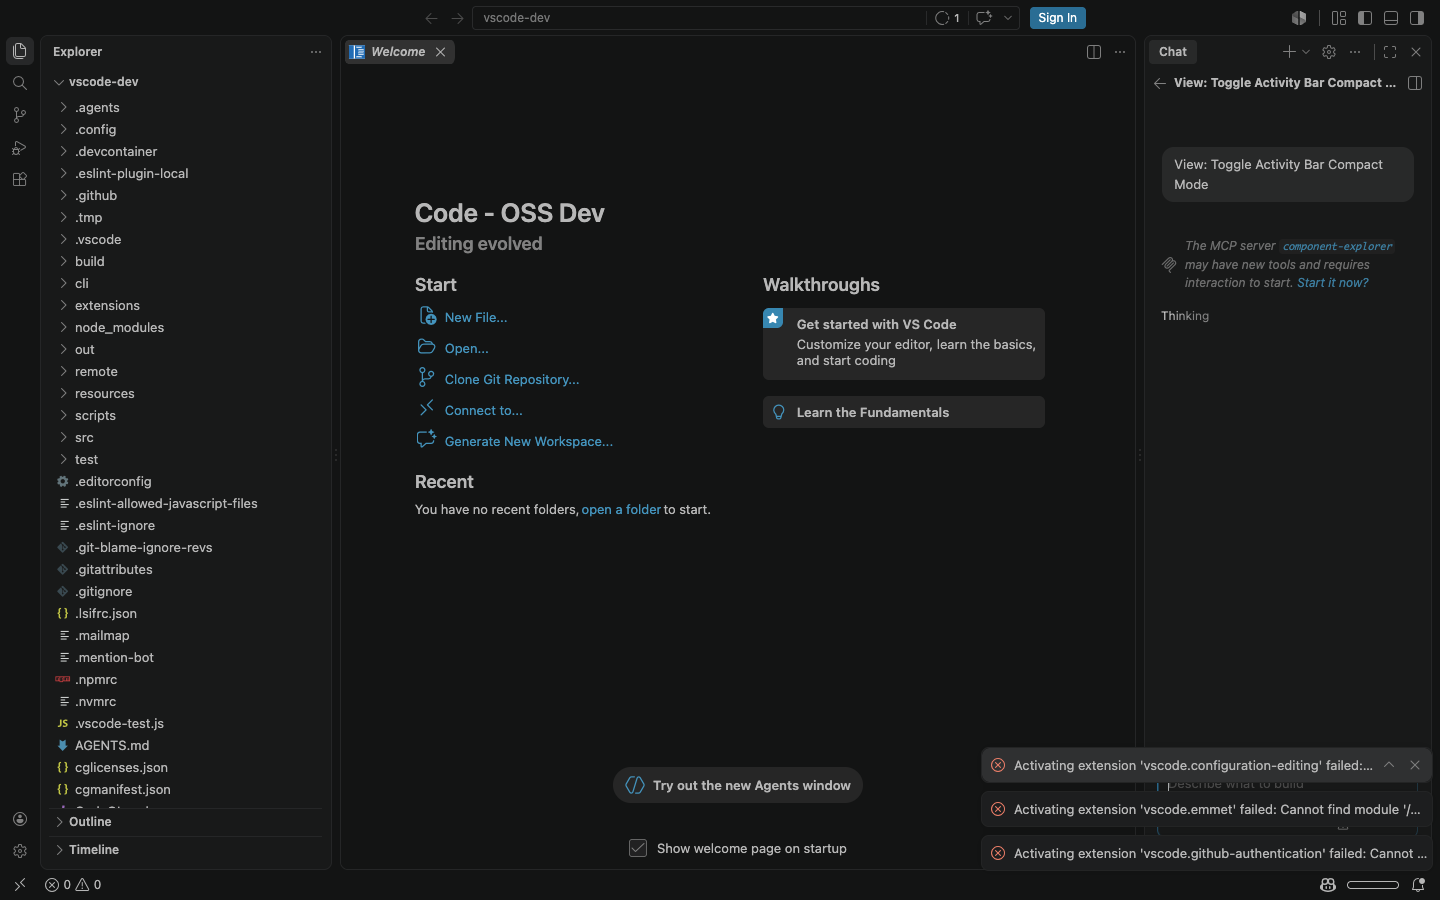
Task: Toggle primary side bar visibility
Action: click(x=1365, y=18)
